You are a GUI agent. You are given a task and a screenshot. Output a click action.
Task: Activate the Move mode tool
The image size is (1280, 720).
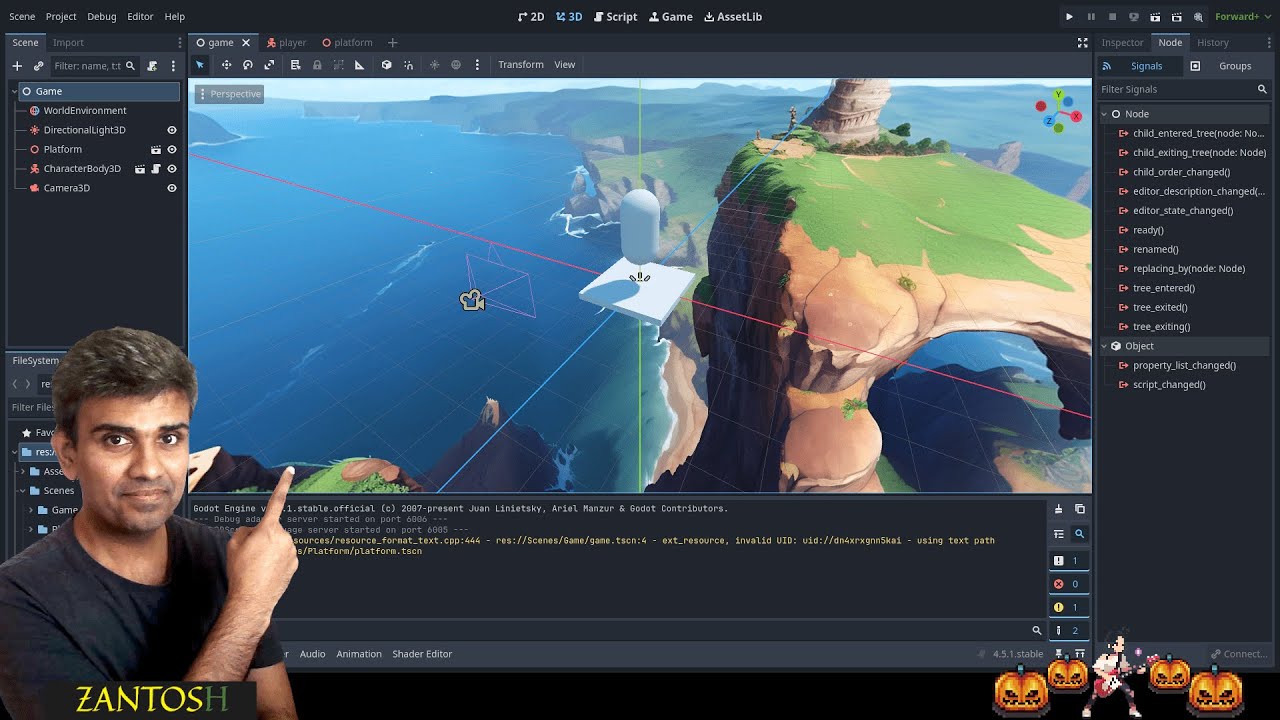point(226,65)
